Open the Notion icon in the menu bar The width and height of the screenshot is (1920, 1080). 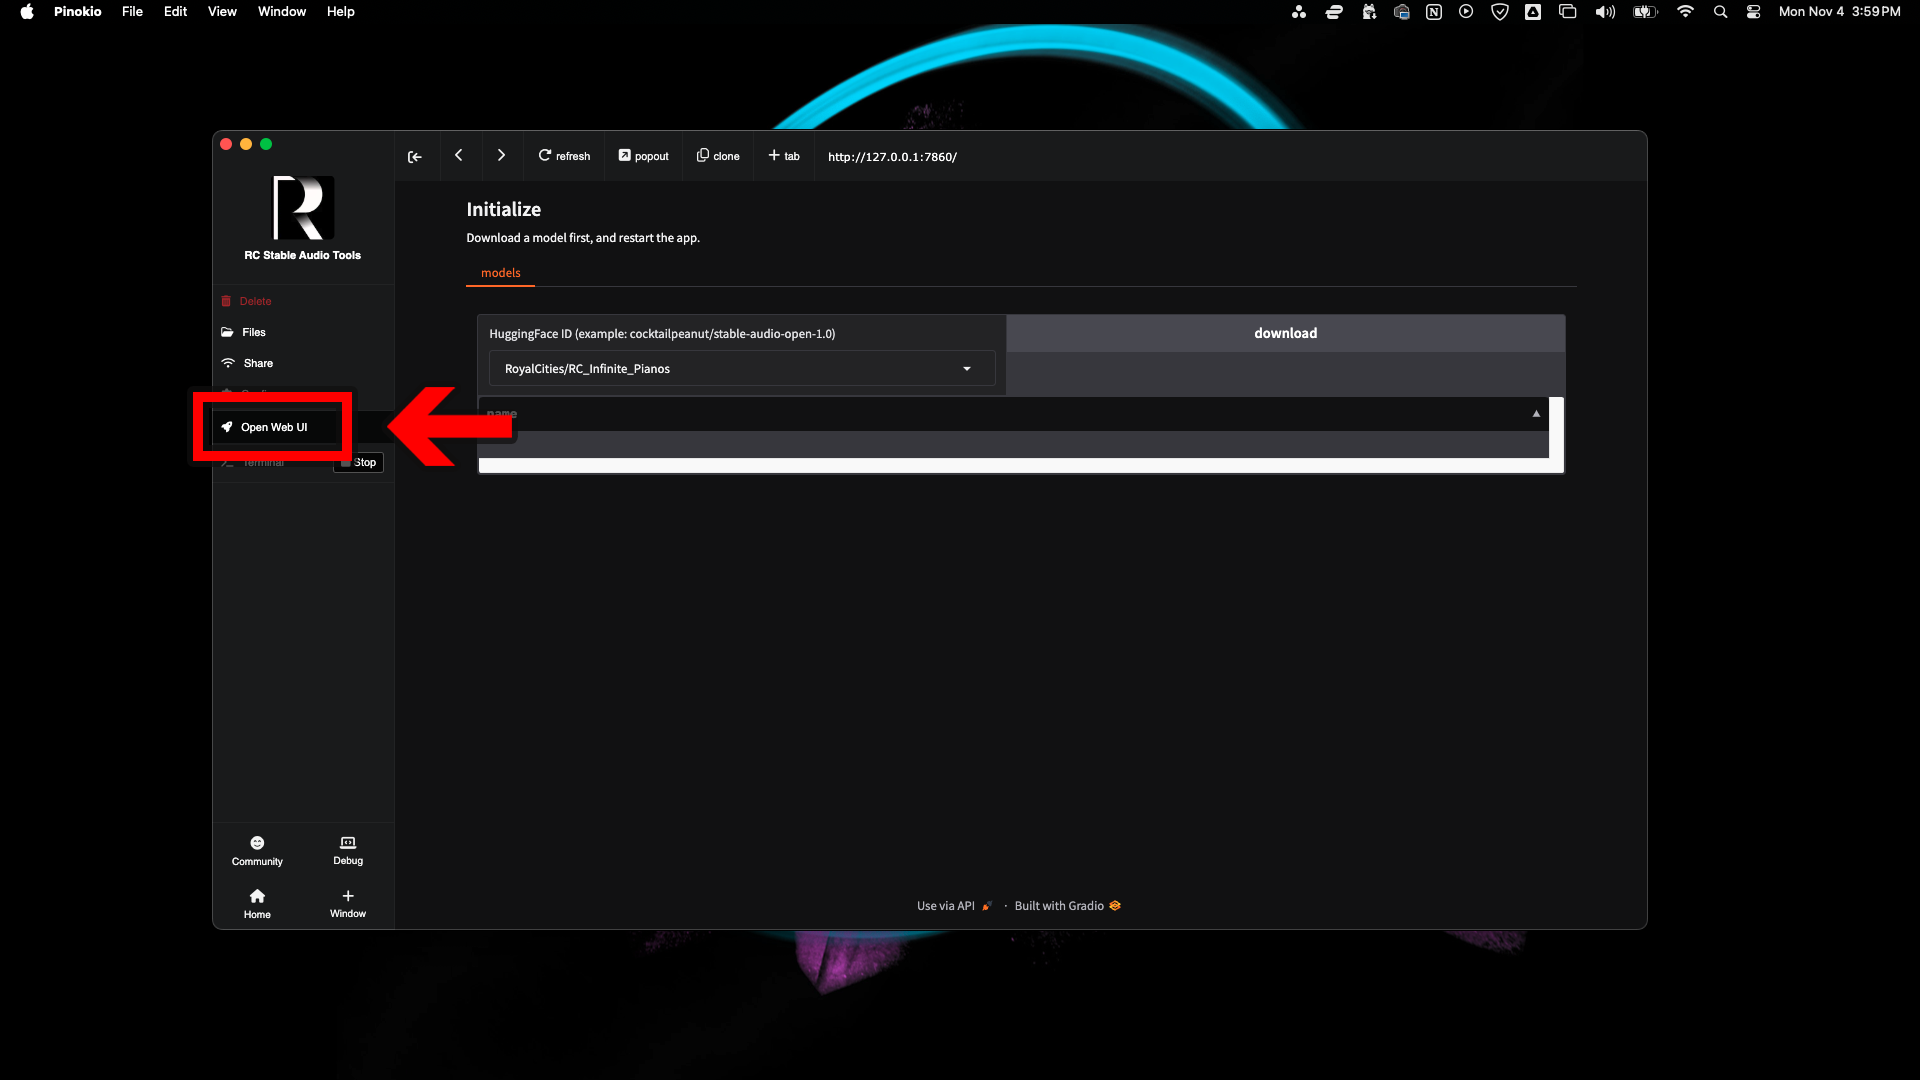[x=1434, y=12]
